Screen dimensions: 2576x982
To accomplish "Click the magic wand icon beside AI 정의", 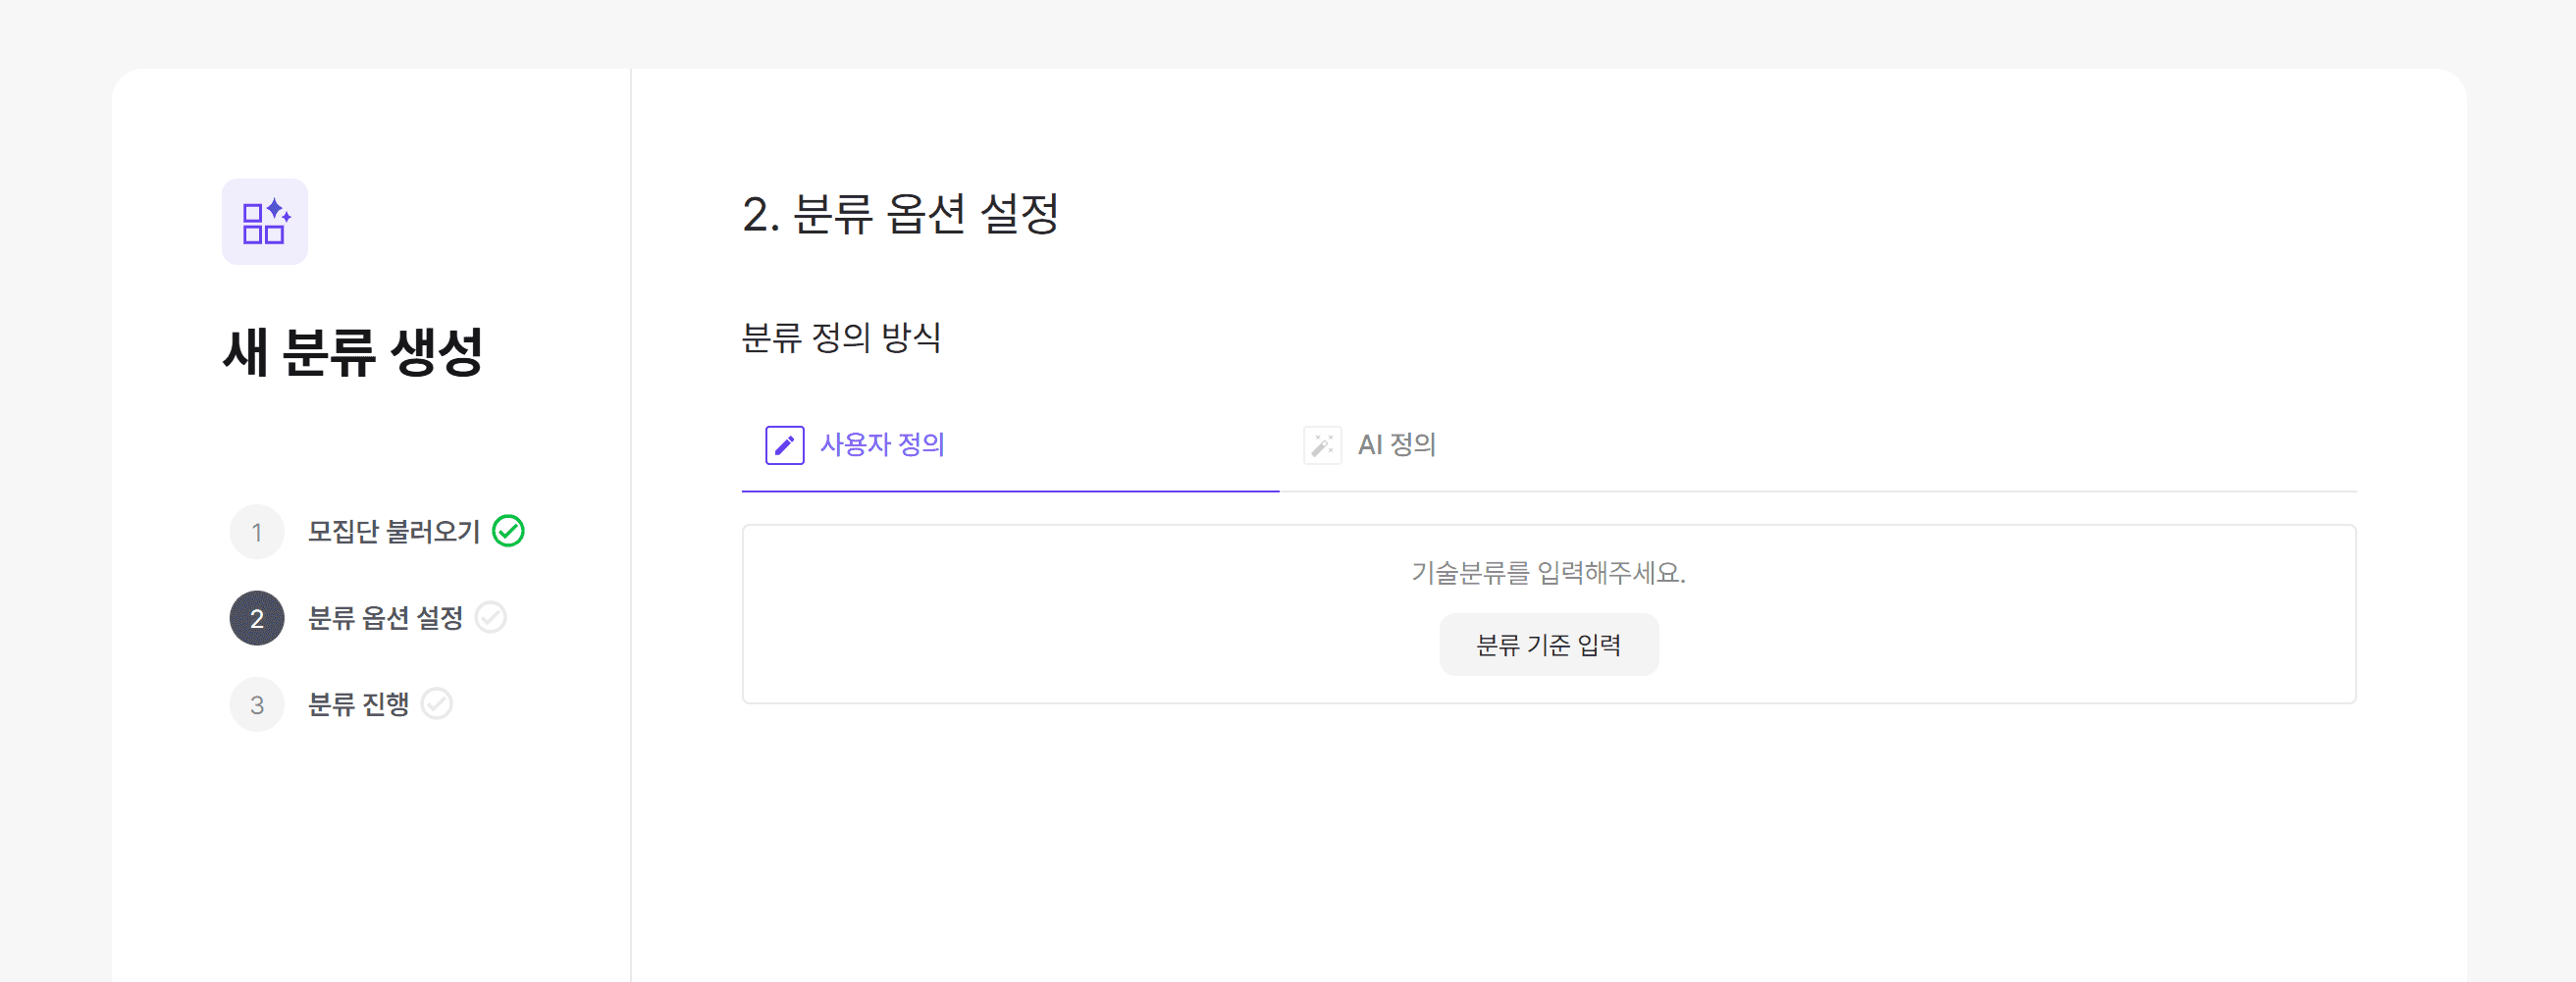I will [x=1322, y=445].
